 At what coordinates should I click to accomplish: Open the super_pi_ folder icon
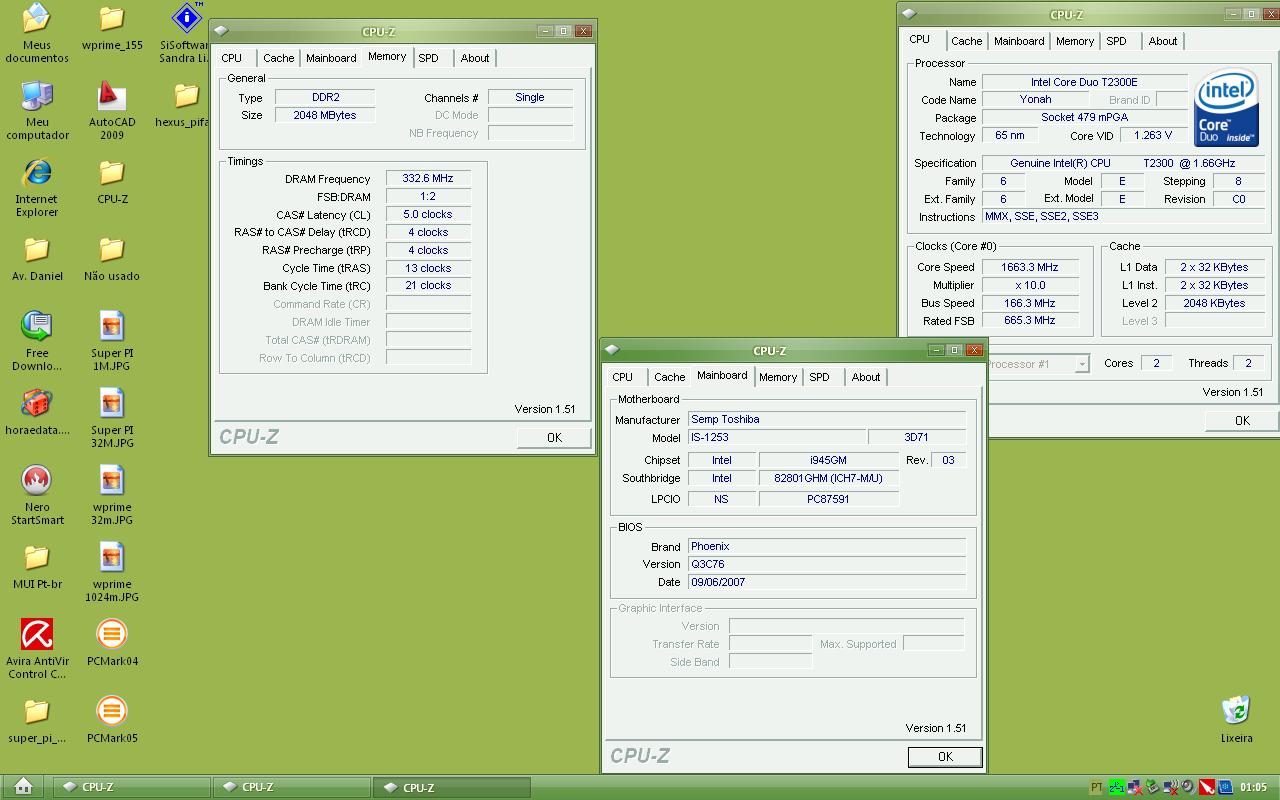tap(37, 720)
